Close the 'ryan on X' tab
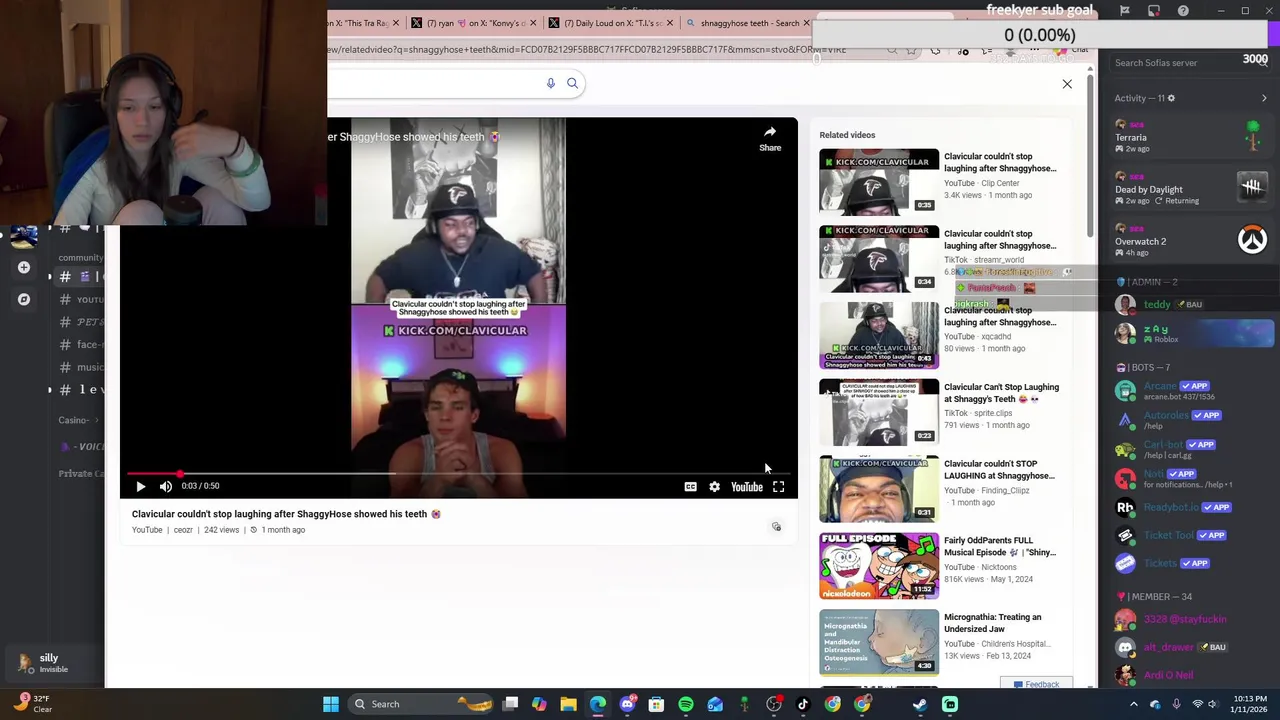Screen dimensions: 1280x720 tap(533, 23)
